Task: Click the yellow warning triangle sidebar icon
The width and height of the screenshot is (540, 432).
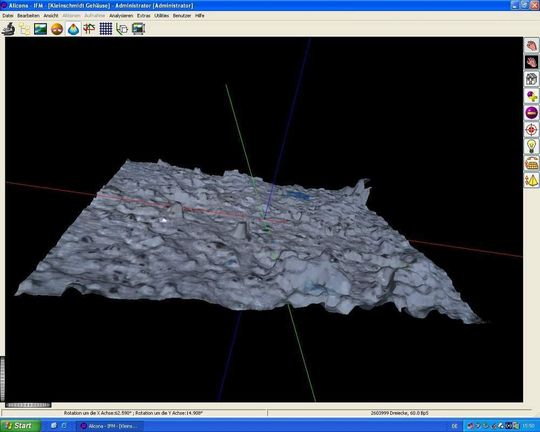Action: [x=531, y=180]
